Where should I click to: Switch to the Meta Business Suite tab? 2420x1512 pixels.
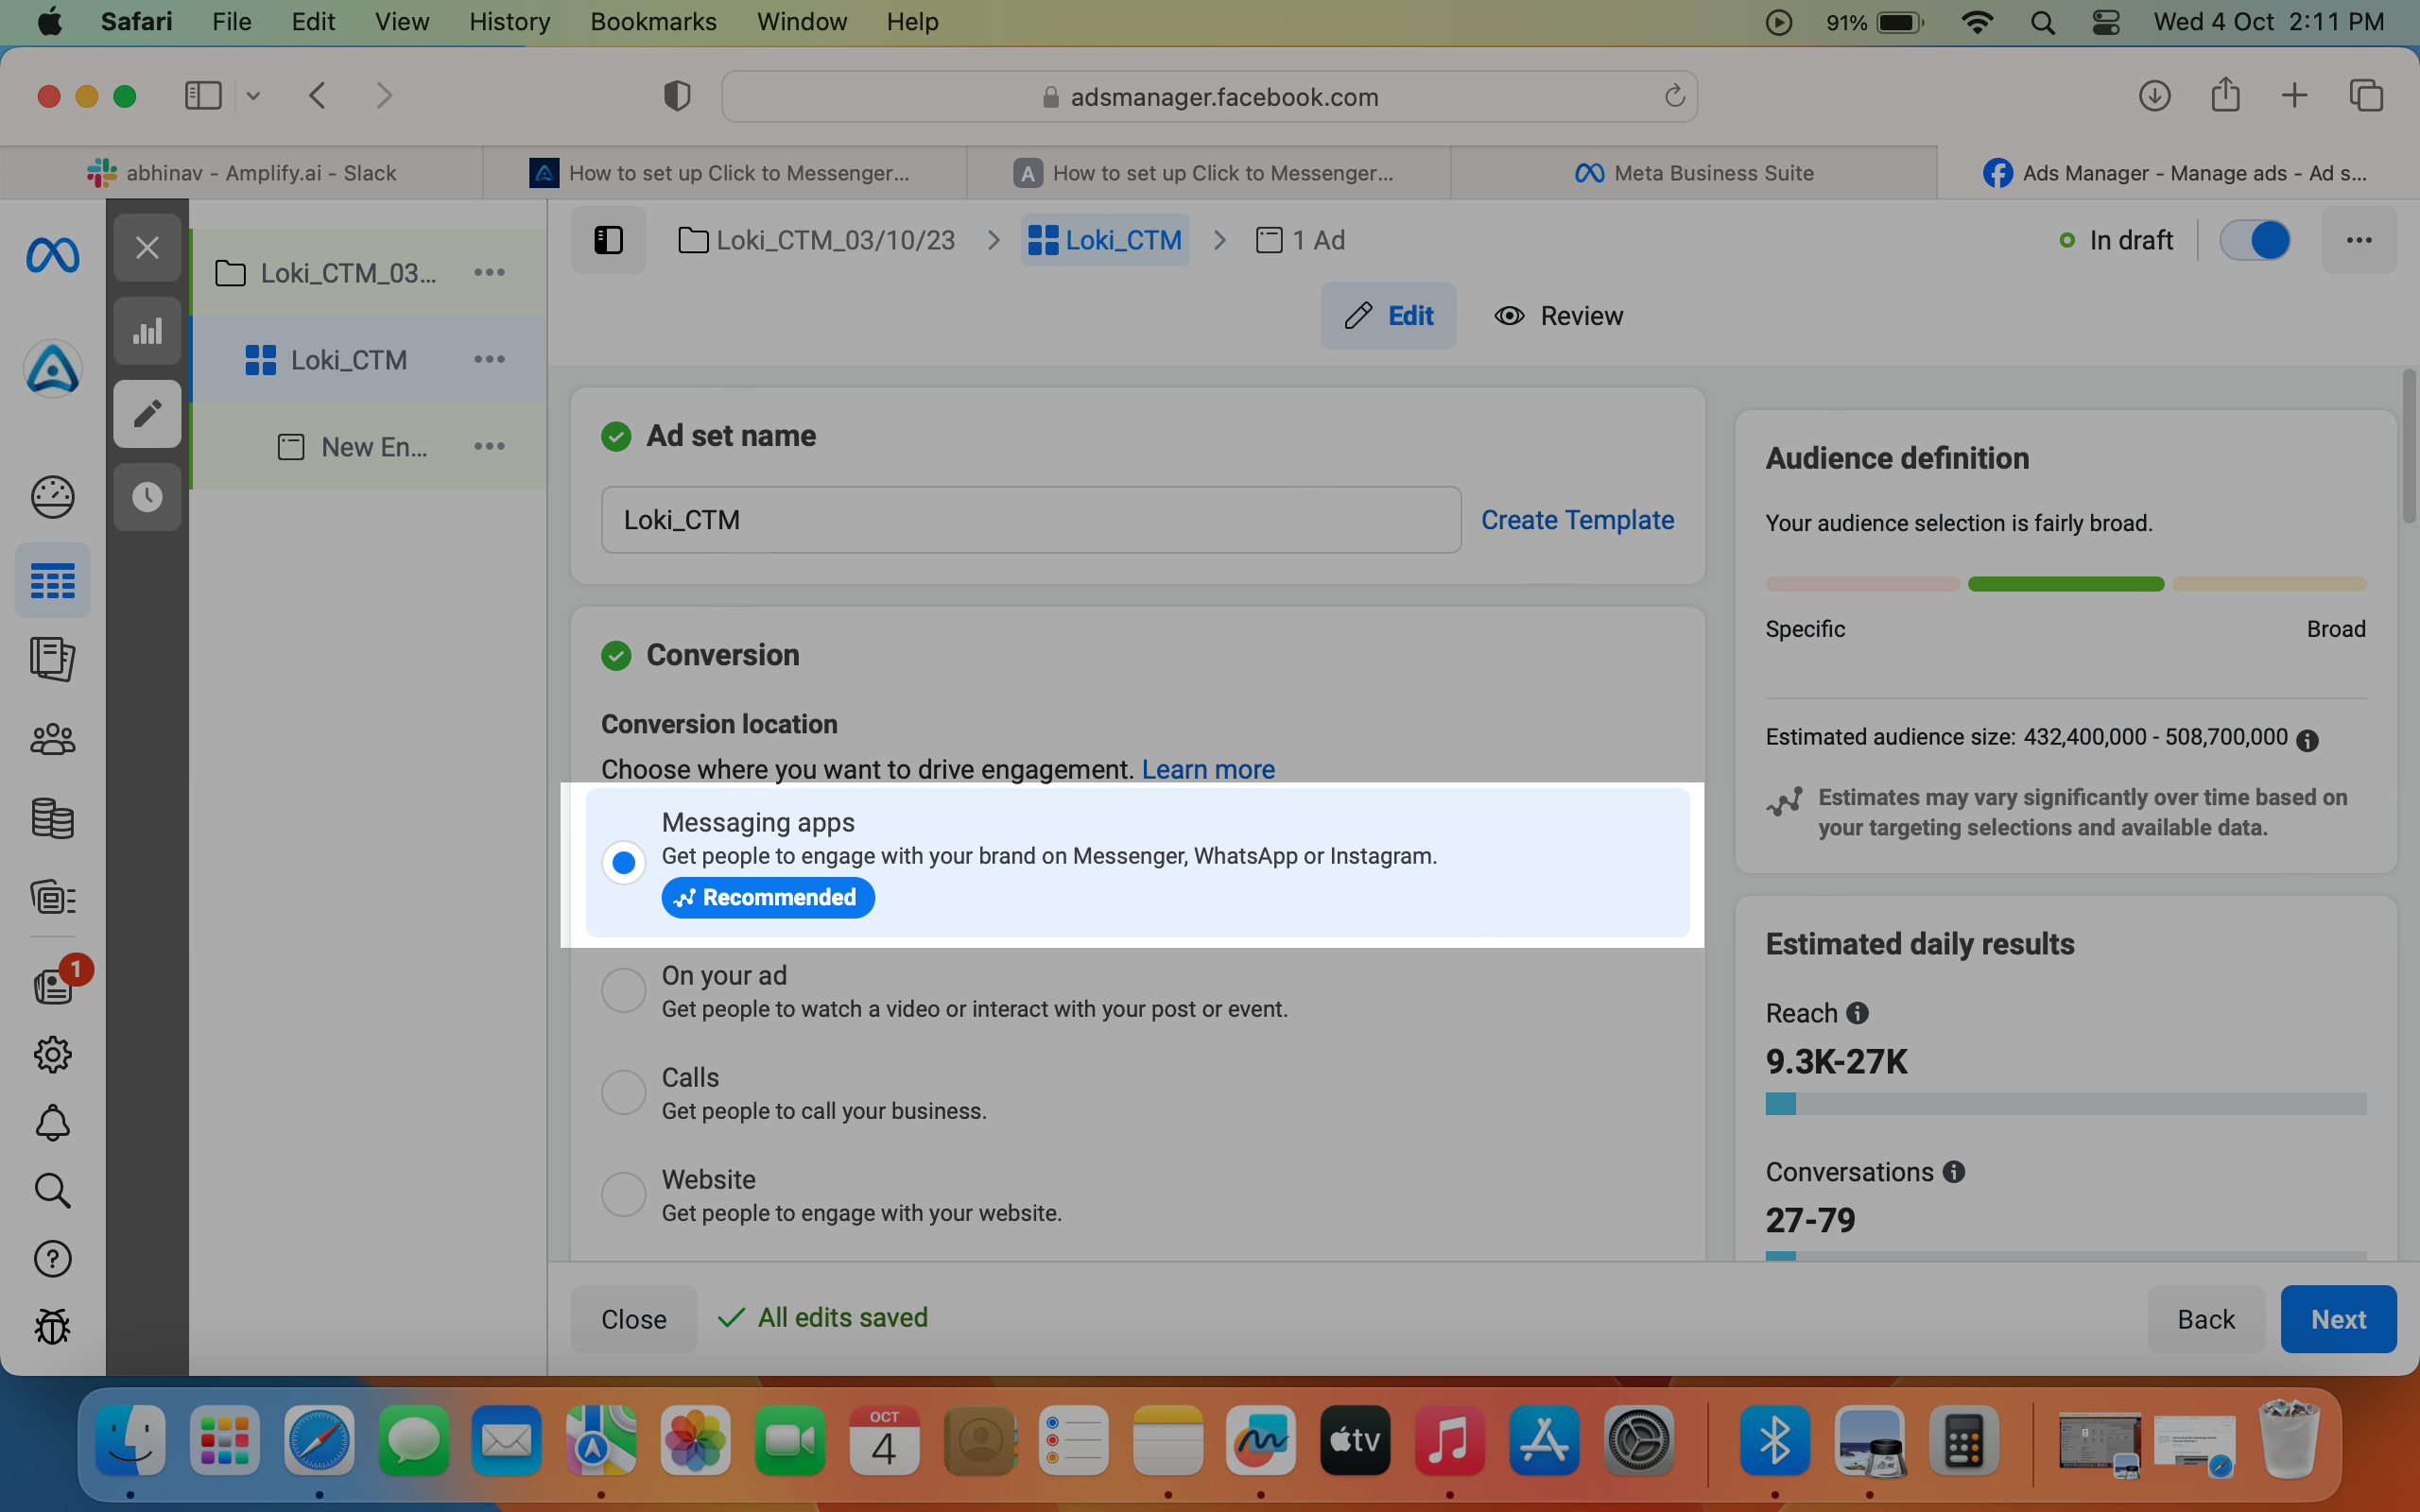click(x=1694, y=173)
